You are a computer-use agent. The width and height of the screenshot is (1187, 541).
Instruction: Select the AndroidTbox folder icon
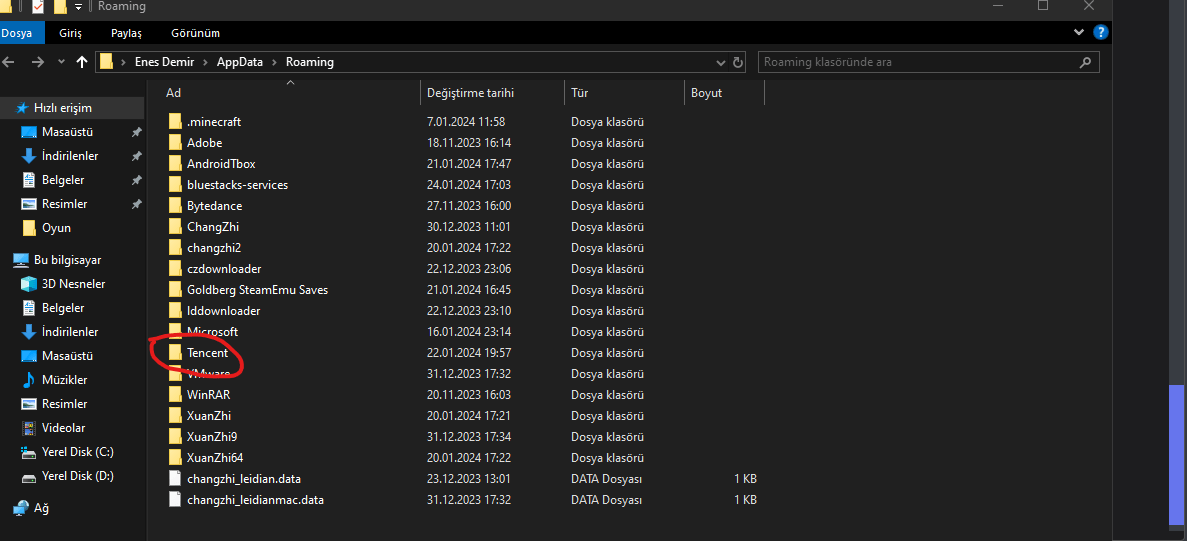tap(175, 163)
